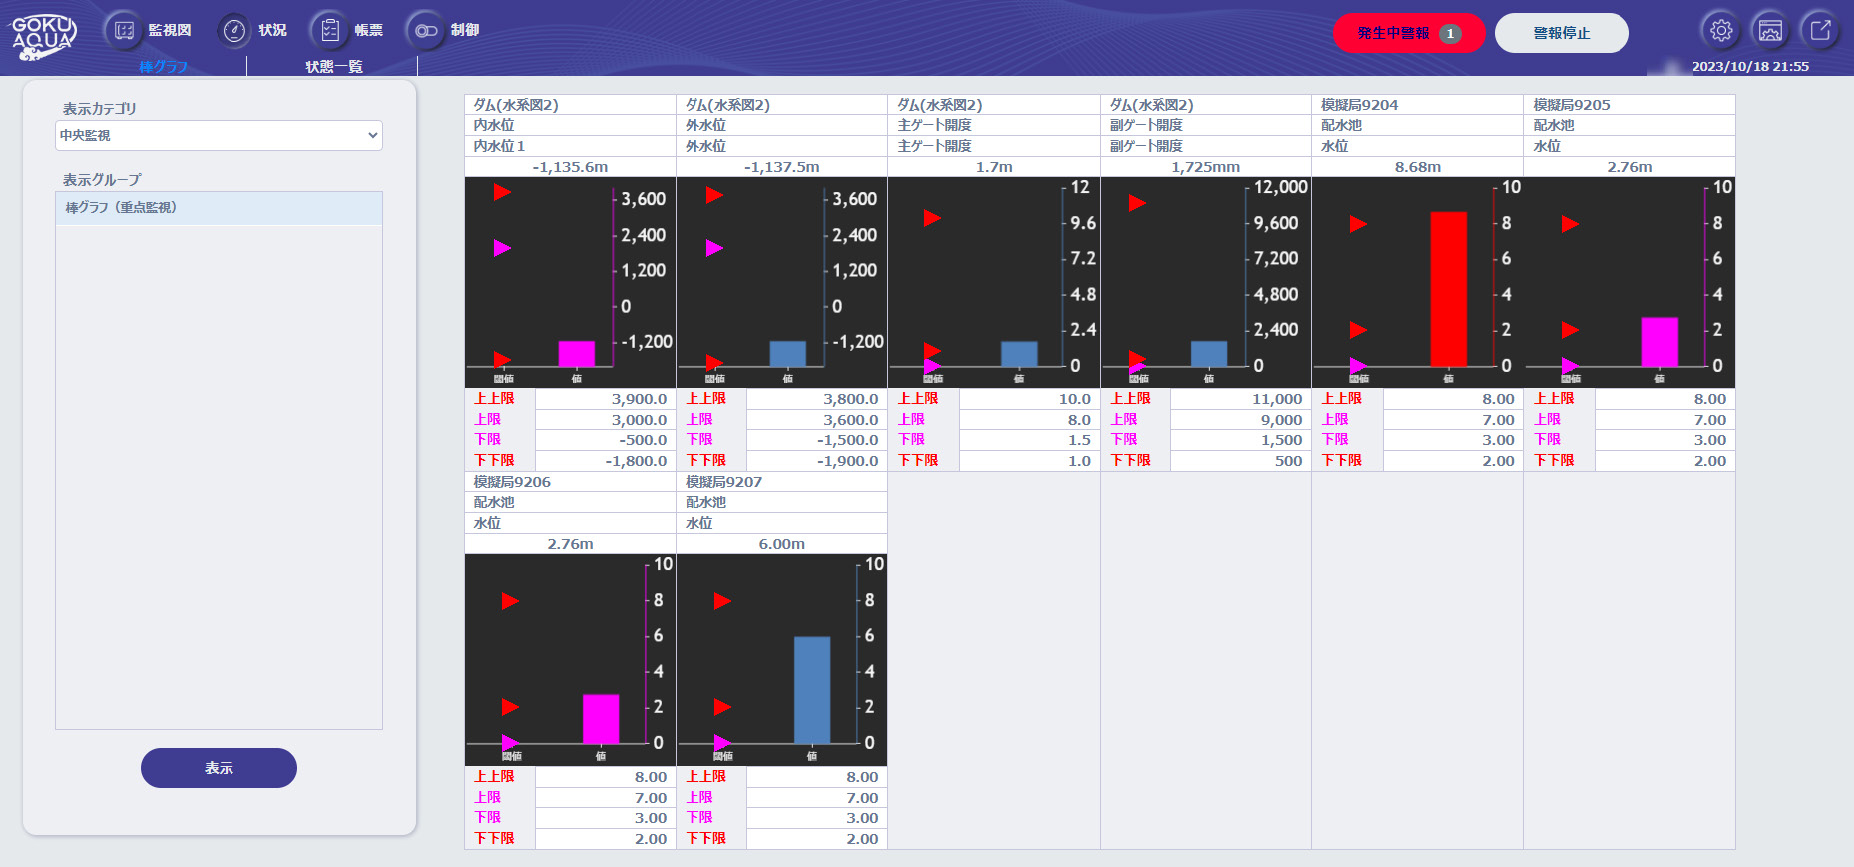1854x867 pixels.
Task: Click the 下下限 value 500 for 副ゲート開度
Action: pyautogui.click(x=1239, y=461)
